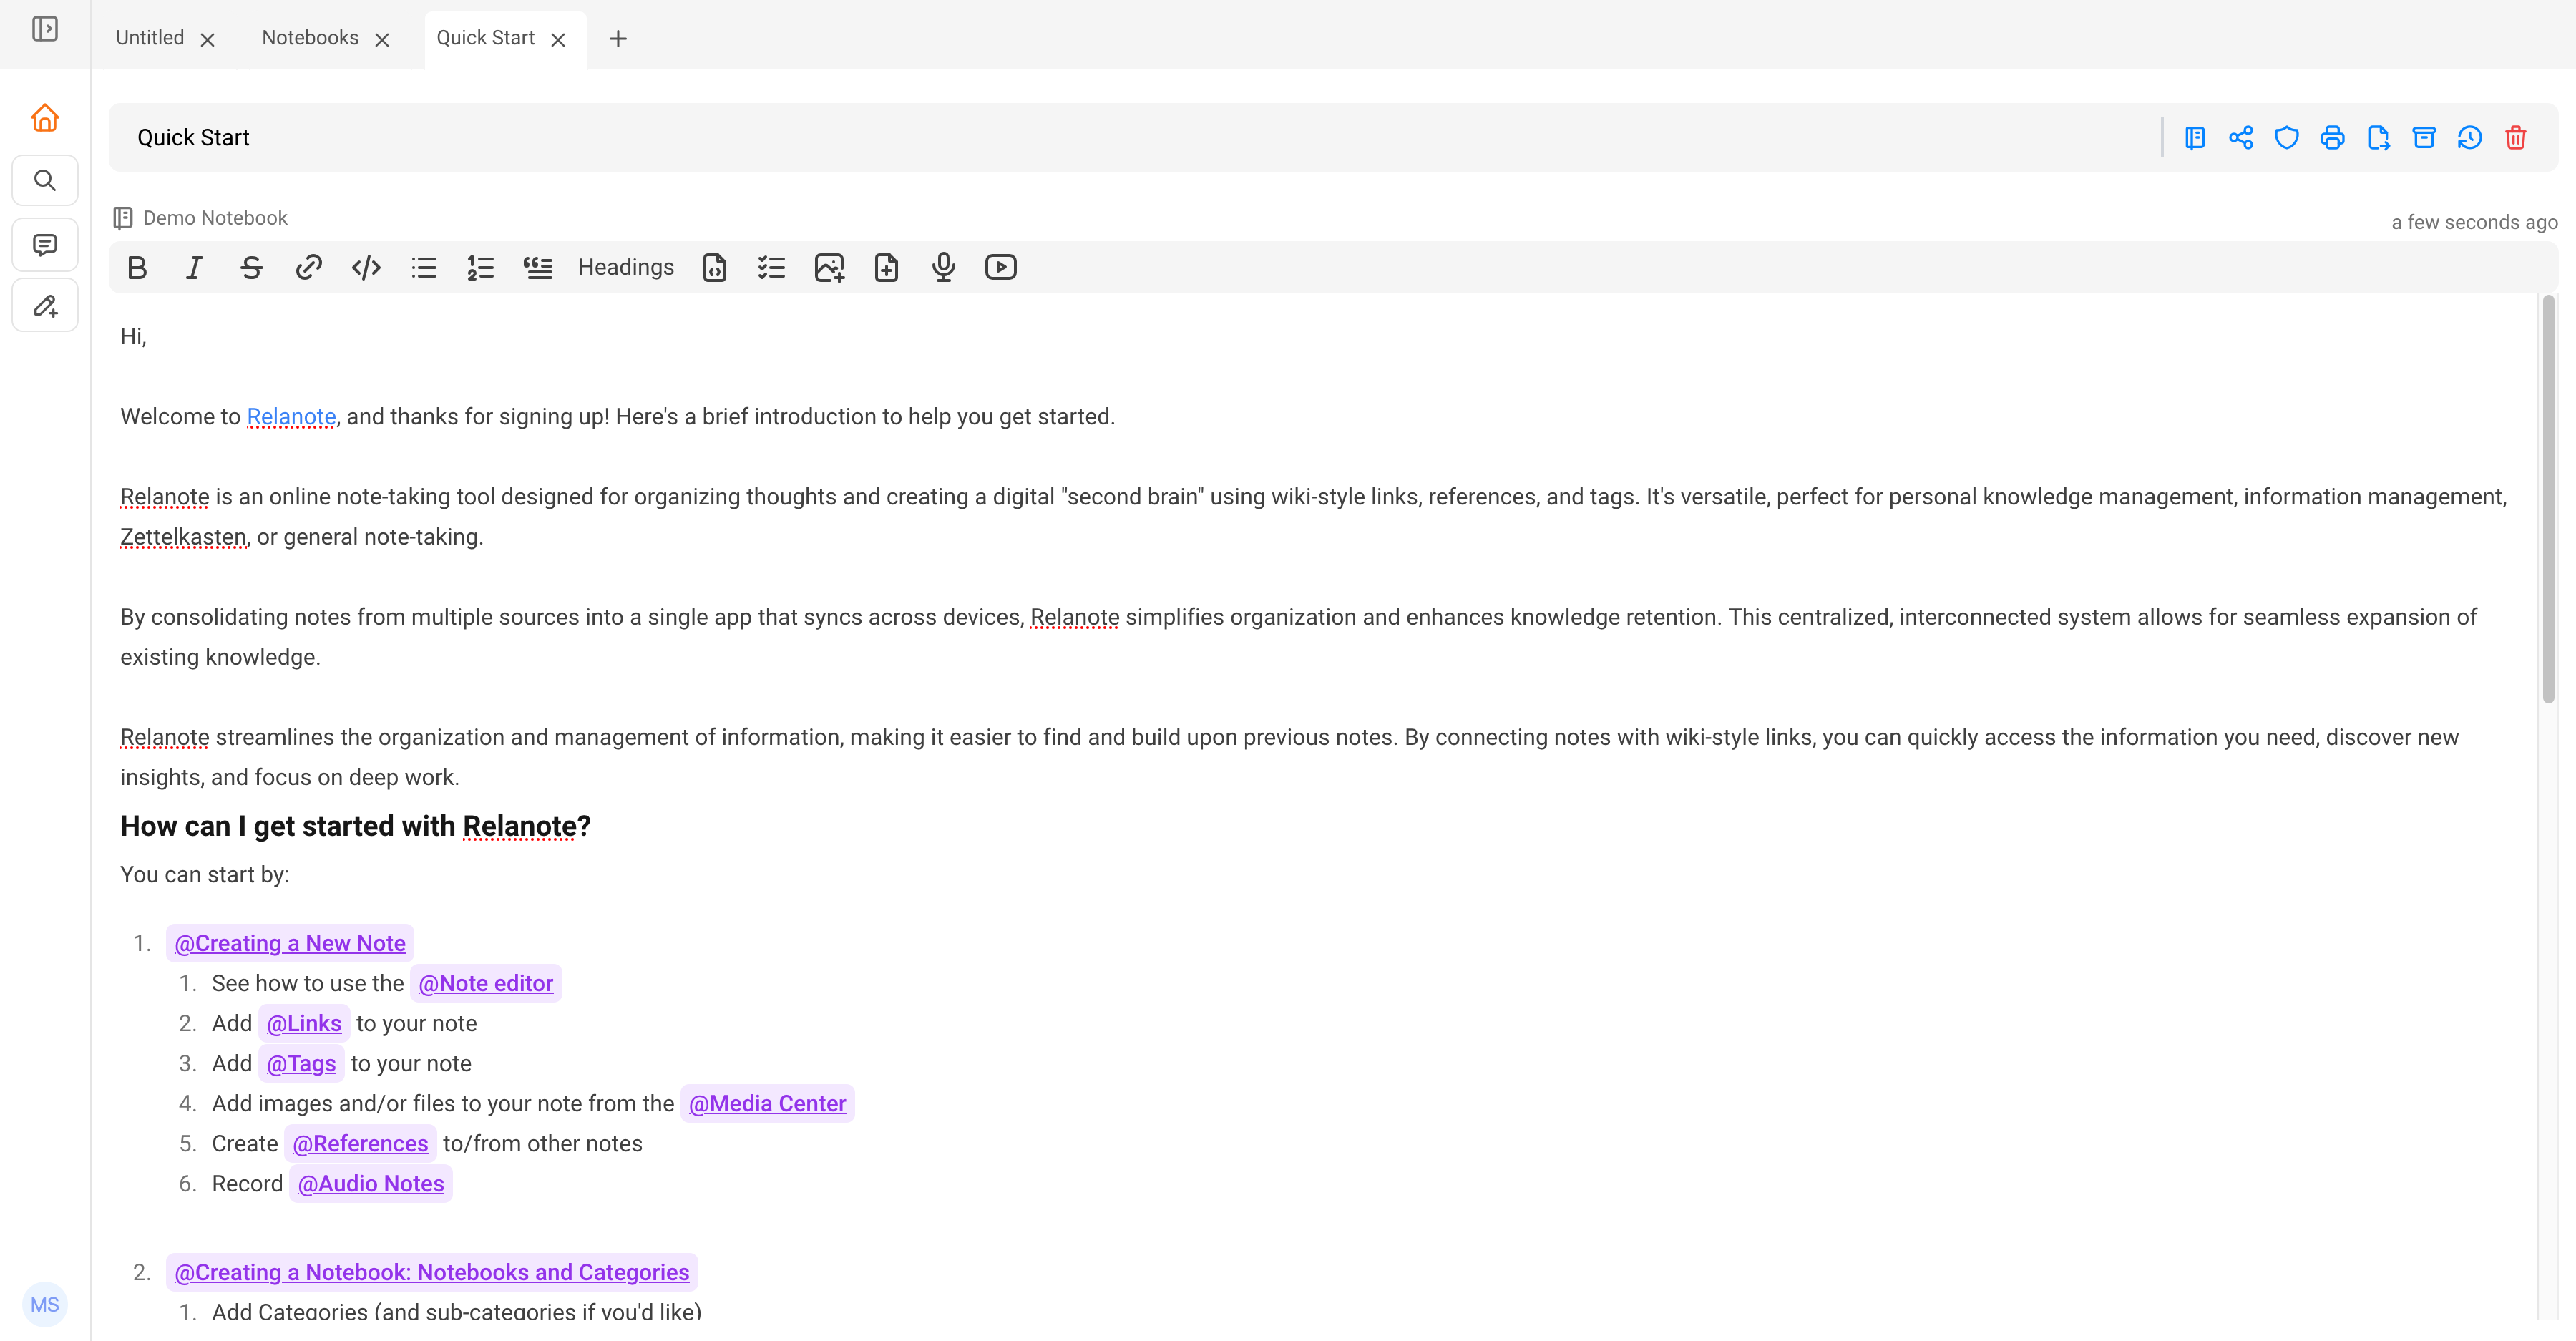This screenshot has width=2576, height=1341.
Task: Click the 'a few seconds ago' timestamp
Action: pyautogui.click(x=2474, y=222)
